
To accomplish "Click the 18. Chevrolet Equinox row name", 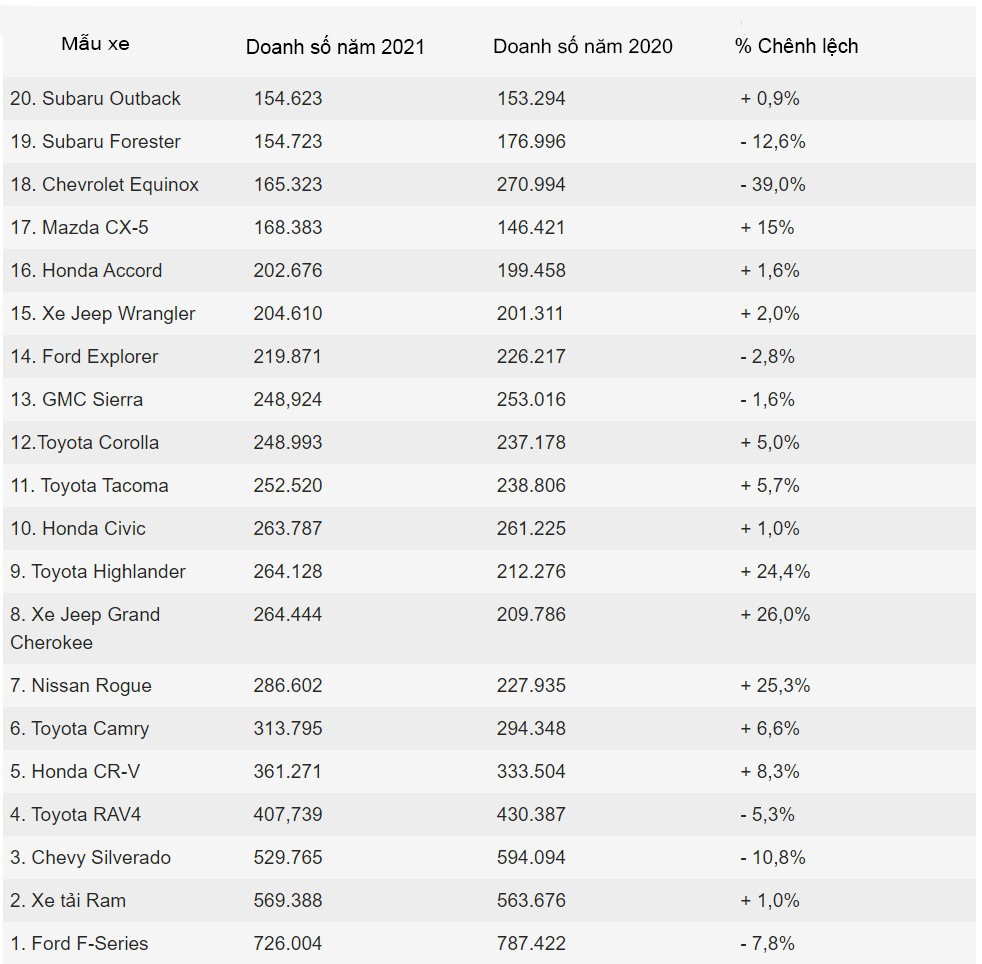I will pos(104,185).
